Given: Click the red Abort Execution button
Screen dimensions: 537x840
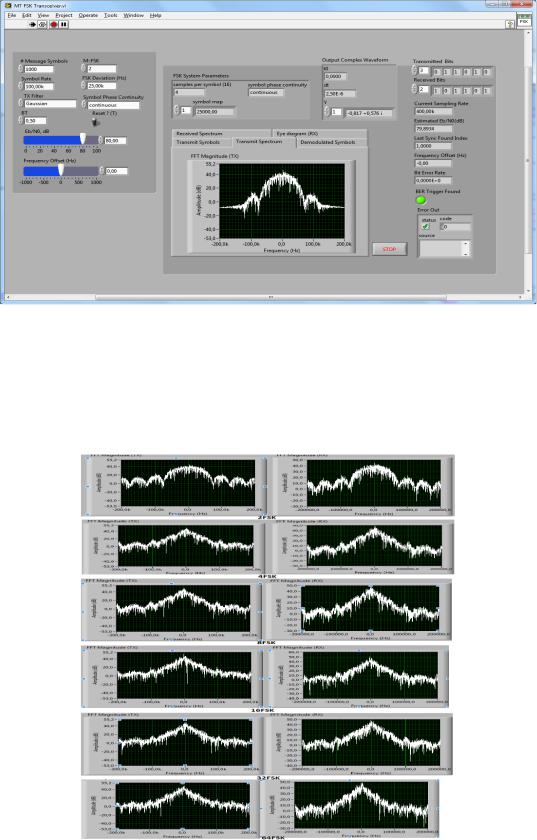Looking at the screenshot, I should tap(54, 24).
